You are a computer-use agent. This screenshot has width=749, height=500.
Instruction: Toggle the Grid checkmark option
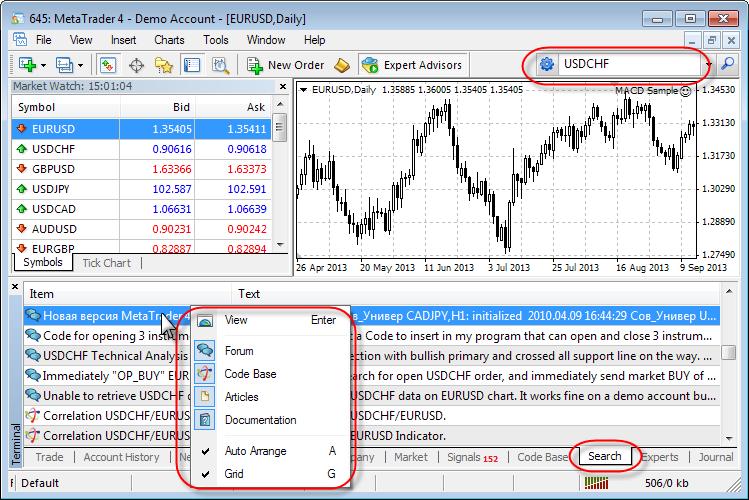pyautogui.click(x=270, y=474)
